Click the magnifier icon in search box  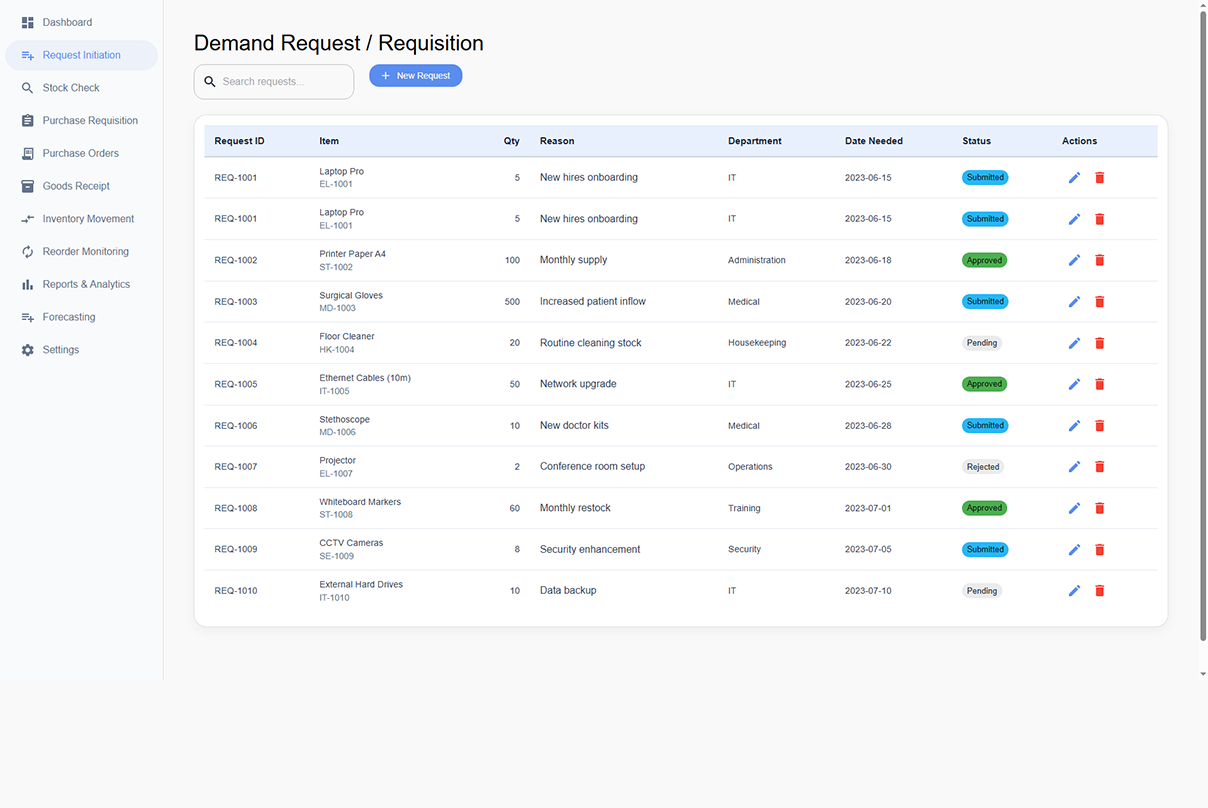pos(210,82)
